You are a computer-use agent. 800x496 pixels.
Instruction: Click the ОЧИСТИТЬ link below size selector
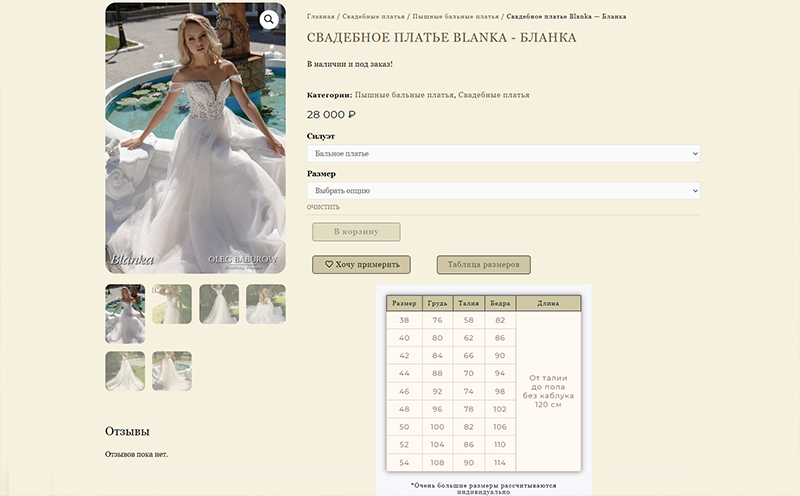[x=323, y=207]
